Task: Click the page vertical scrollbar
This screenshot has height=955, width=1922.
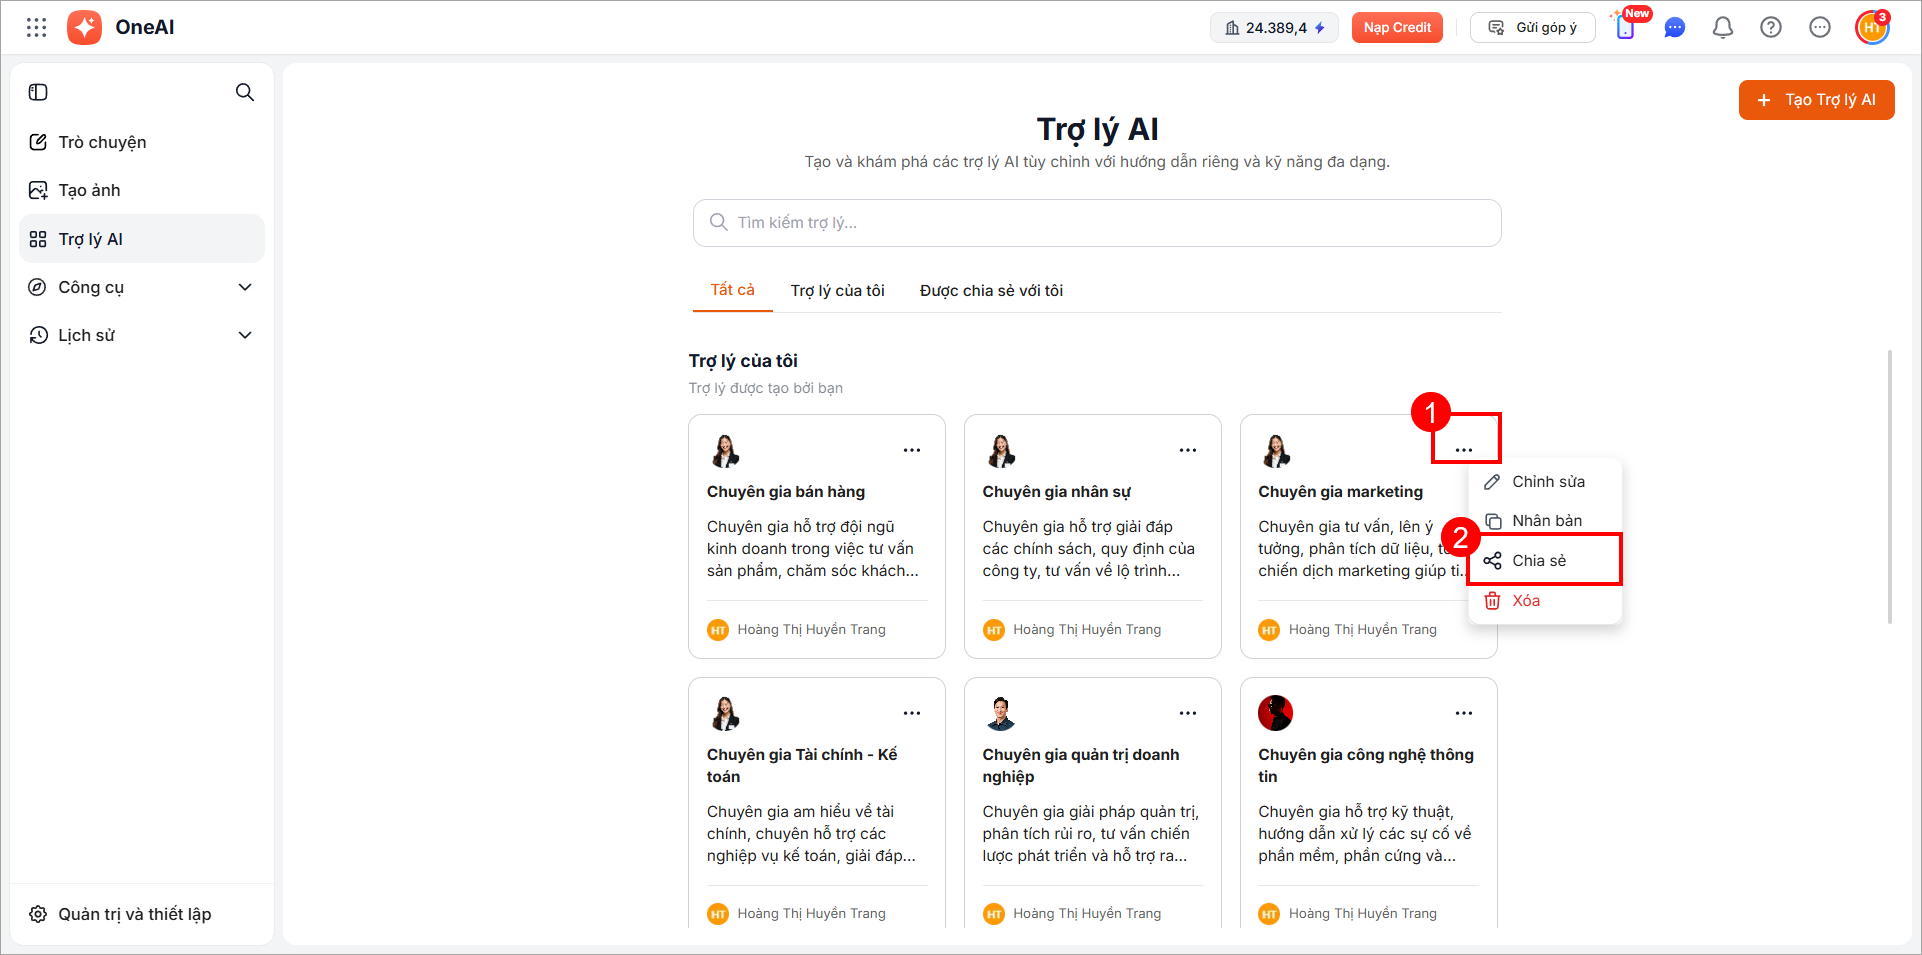Action: tap(1889, 486)
